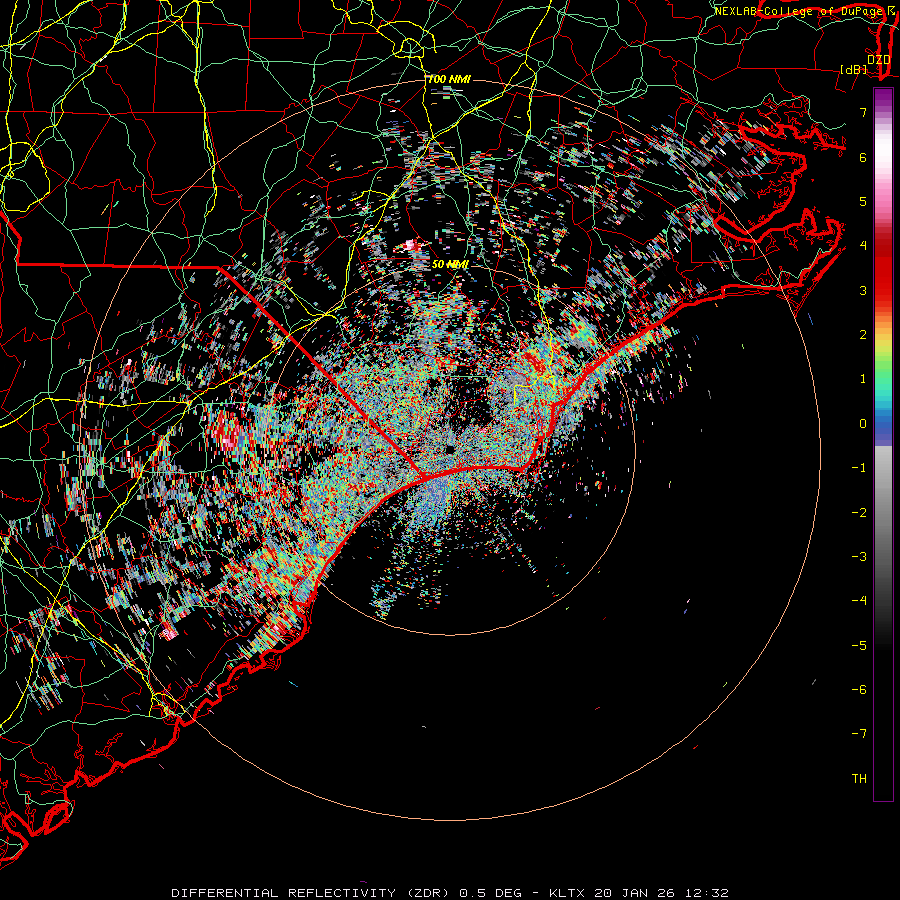Click the "-3" value on the ZDR scale
Image resolution: width=900 pixels, height=900 pixels.
[x=859, y=557]
